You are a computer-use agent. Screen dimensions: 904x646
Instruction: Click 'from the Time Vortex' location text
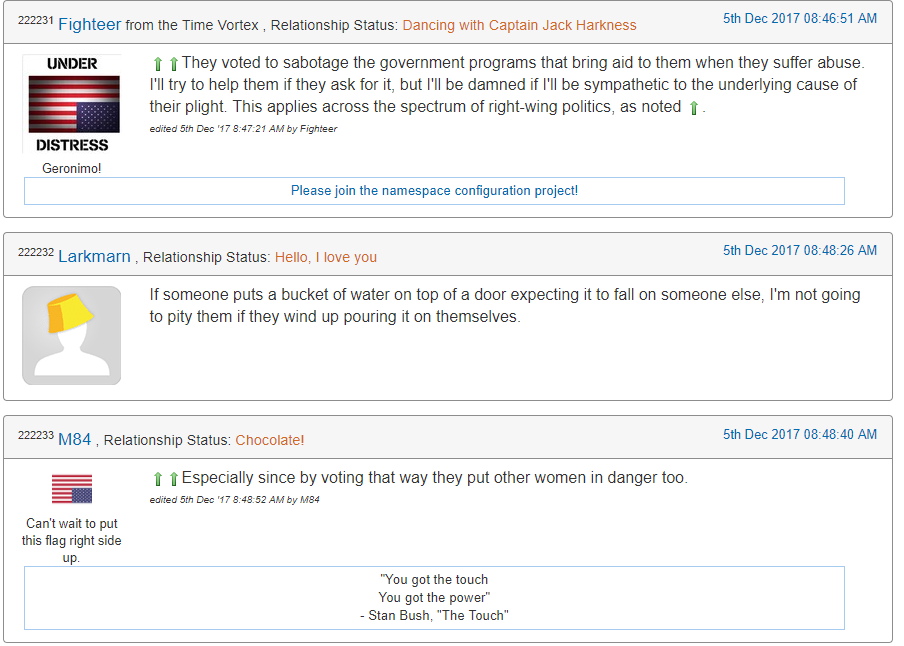[x=192, y=25]
